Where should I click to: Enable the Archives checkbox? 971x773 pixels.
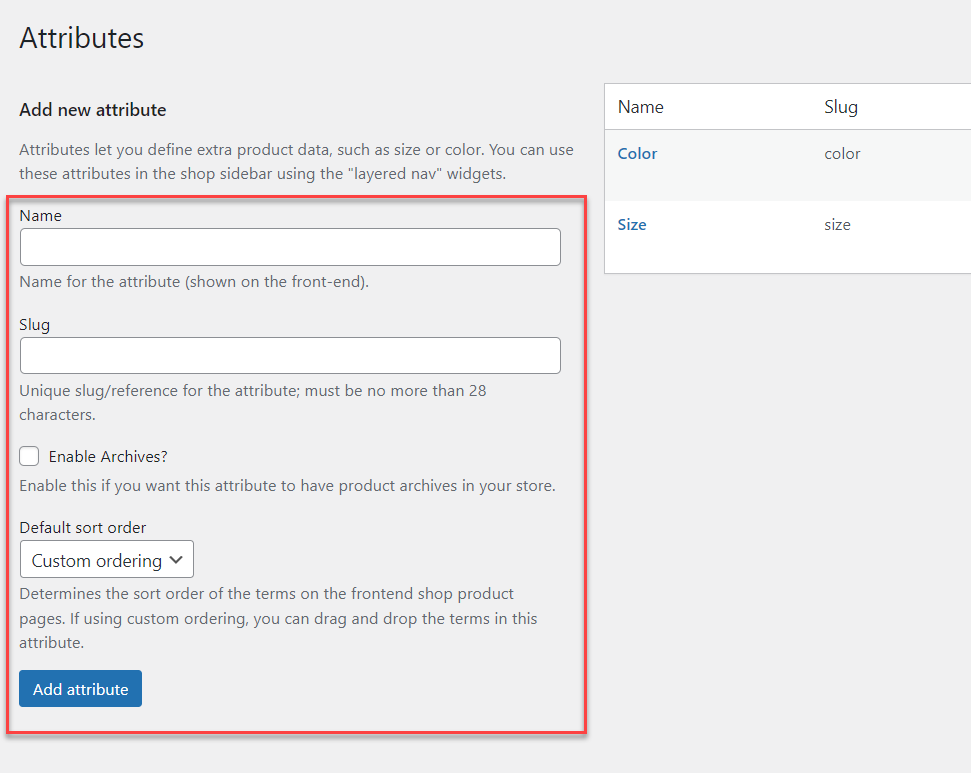[29, 456]
